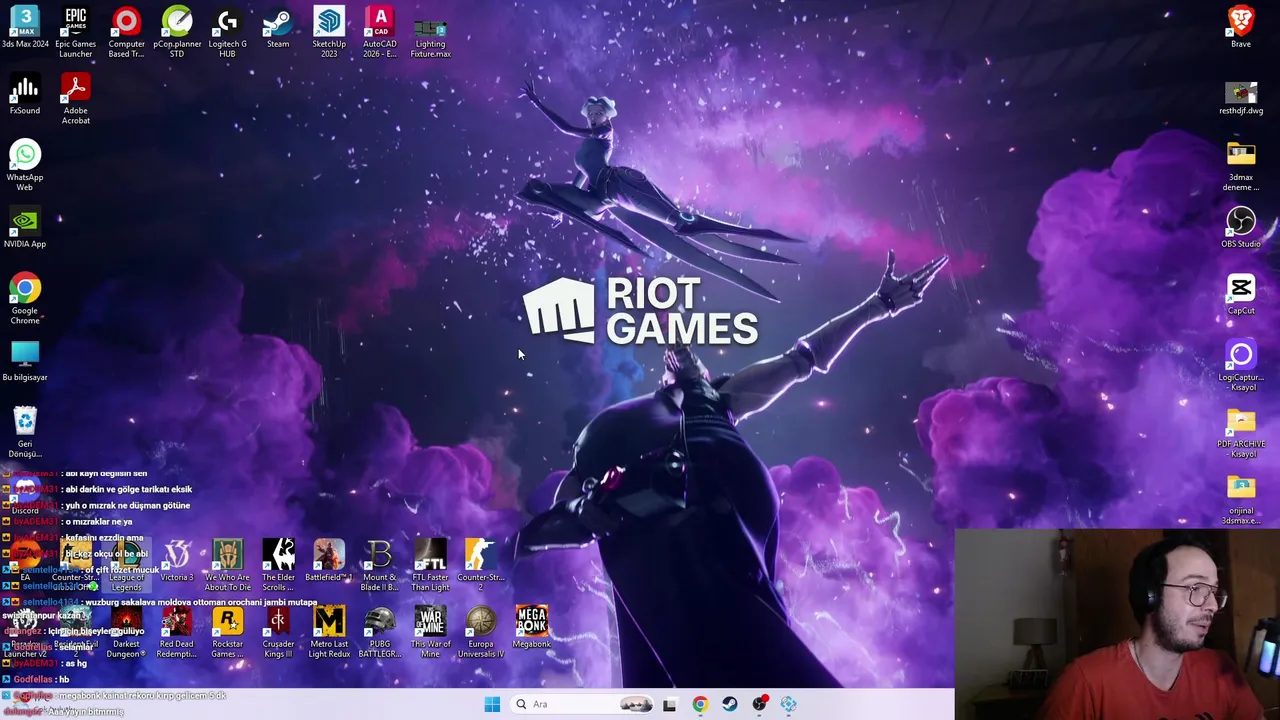Open the PDF ARCHIVE Kısayol folder
This screenshot has width=1280, height=720.
coord(1241,431)
